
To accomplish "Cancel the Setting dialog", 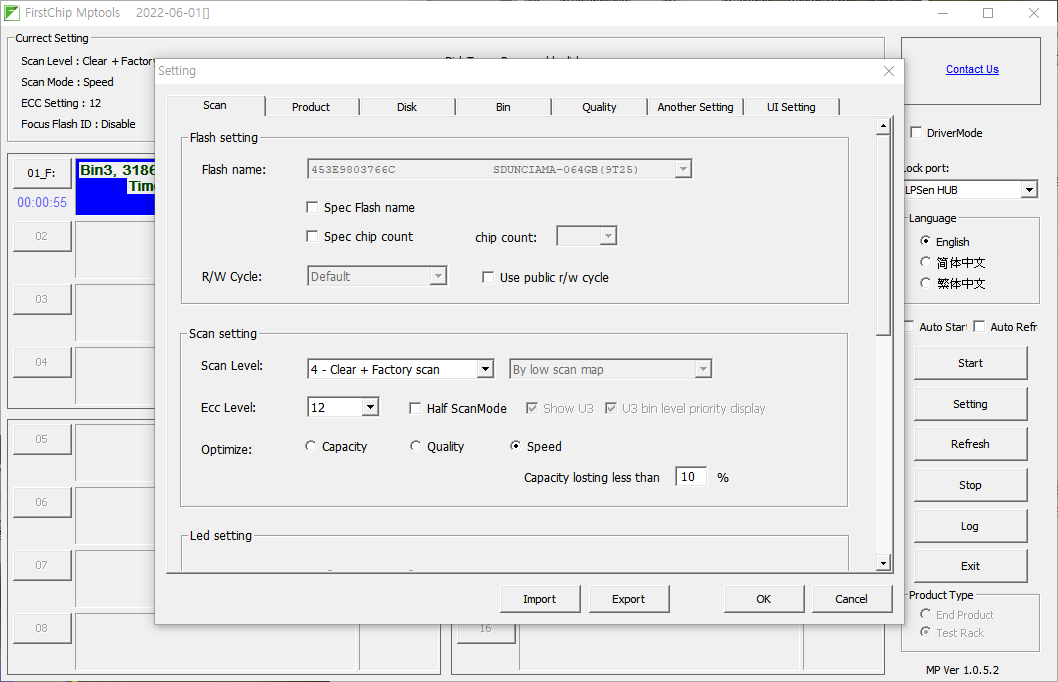I will click(852, 599).
